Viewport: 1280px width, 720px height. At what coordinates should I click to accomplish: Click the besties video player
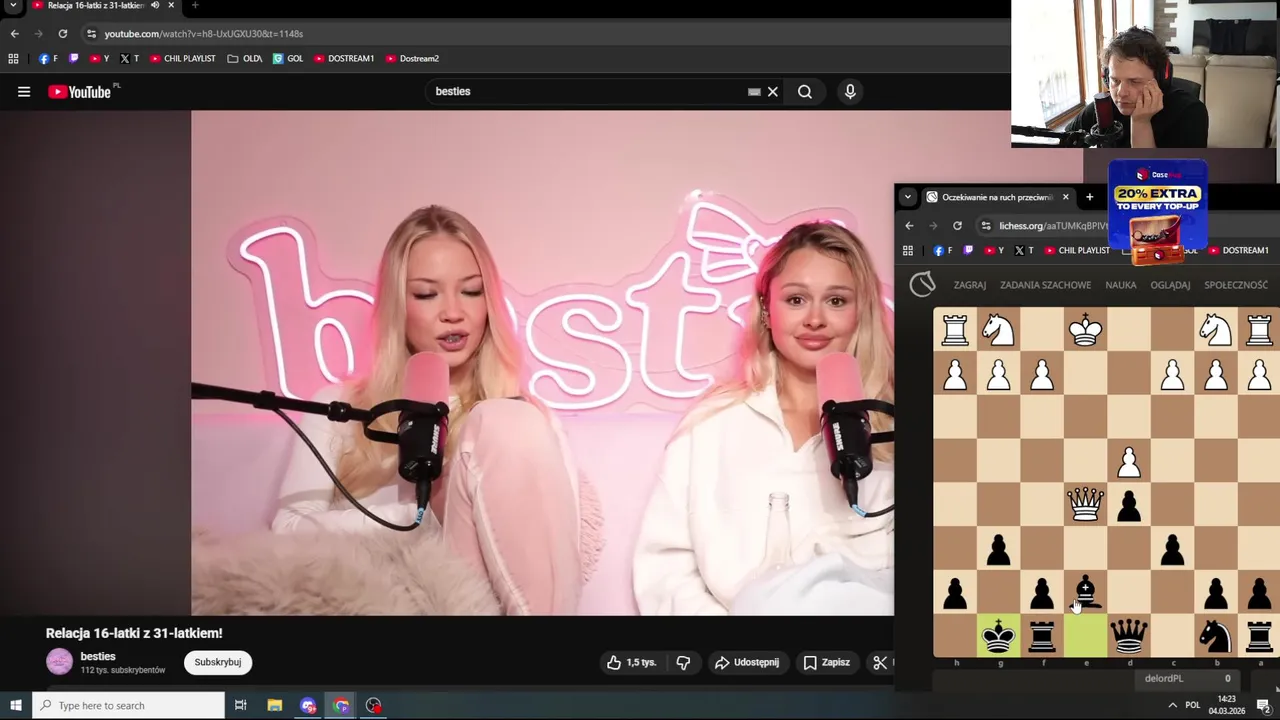(x=542, y=362)
